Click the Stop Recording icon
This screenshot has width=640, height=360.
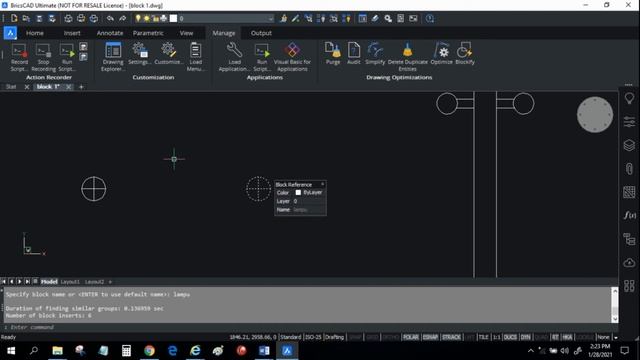click(43, 51)
